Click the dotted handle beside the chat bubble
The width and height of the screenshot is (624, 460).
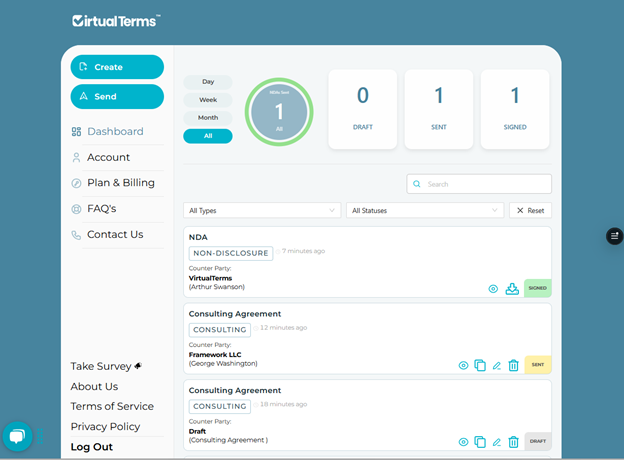pyautogui.click(x=40, y=436)
